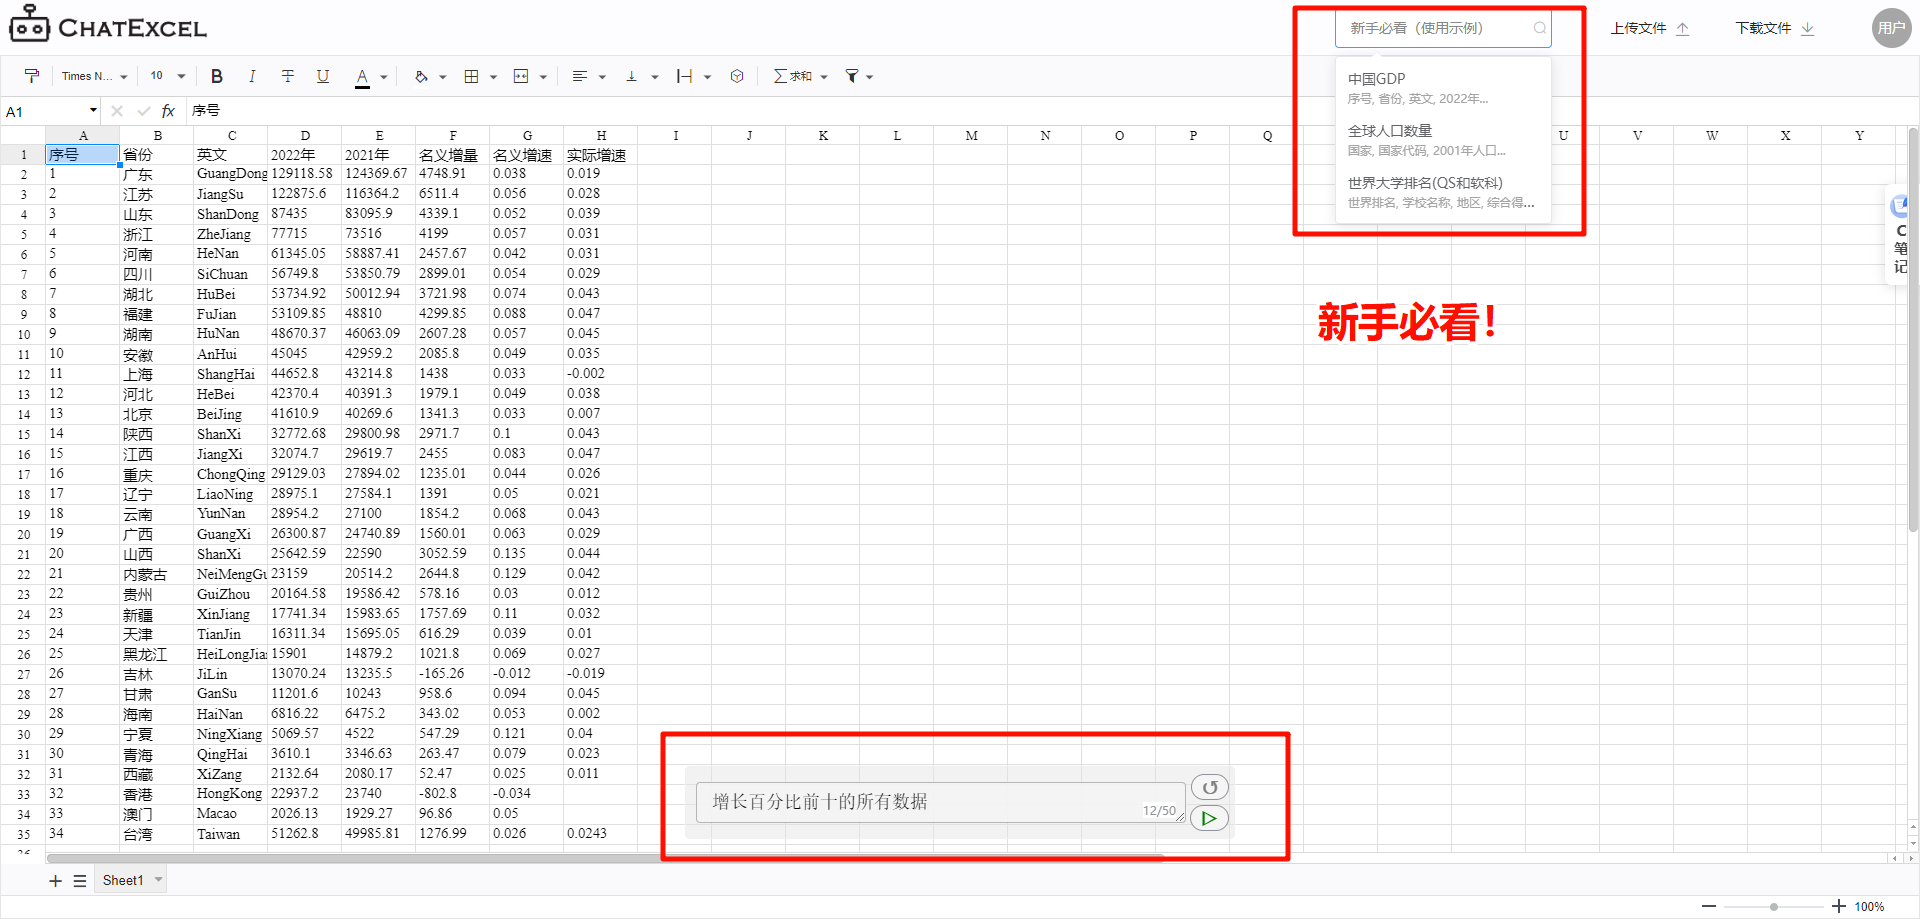
Task: Select the Taiwan cell
Action: pyautogui.click(x=230, y=834)
